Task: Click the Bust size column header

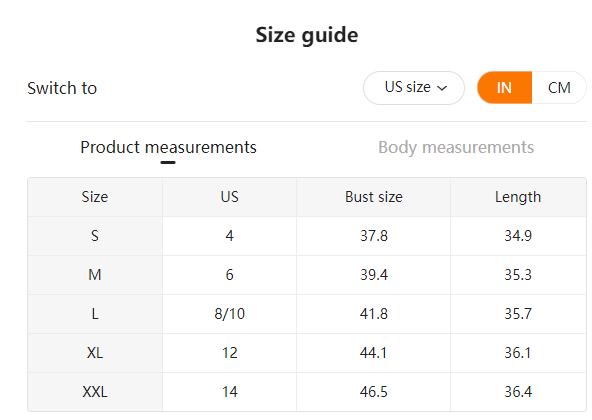Action: pos(374,197)
